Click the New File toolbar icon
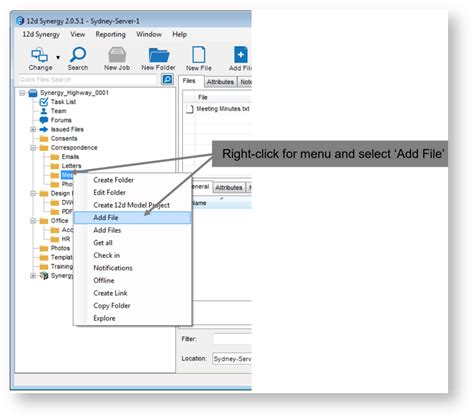The width and height of the screenshot is (474, 419). (x=199, y=55)
